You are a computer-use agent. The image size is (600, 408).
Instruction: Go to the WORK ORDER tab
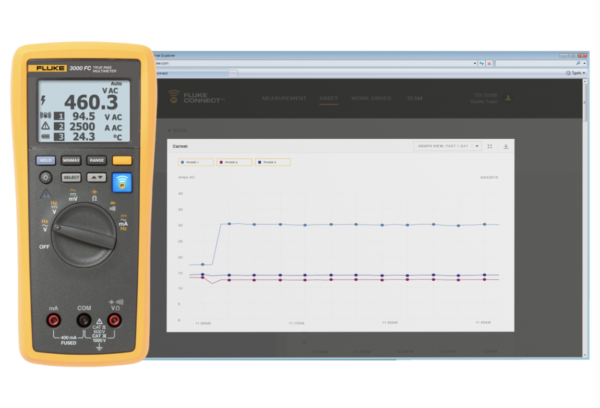point(371,98)
